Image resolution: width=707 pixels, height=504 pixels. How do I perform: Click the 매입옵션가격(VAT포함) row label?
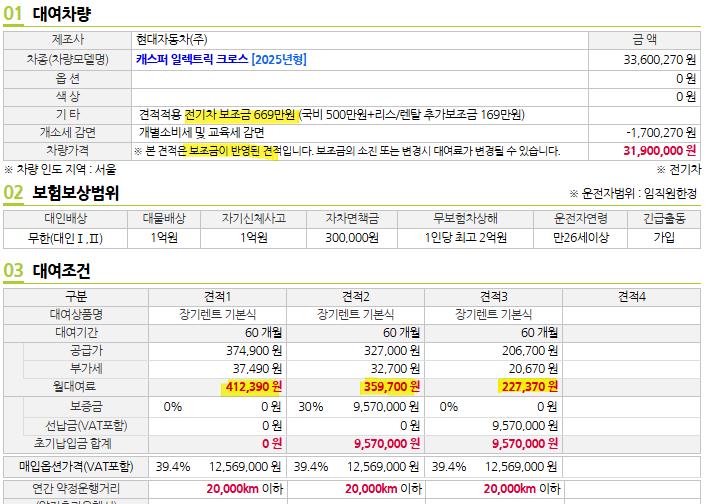pos(76,467)
